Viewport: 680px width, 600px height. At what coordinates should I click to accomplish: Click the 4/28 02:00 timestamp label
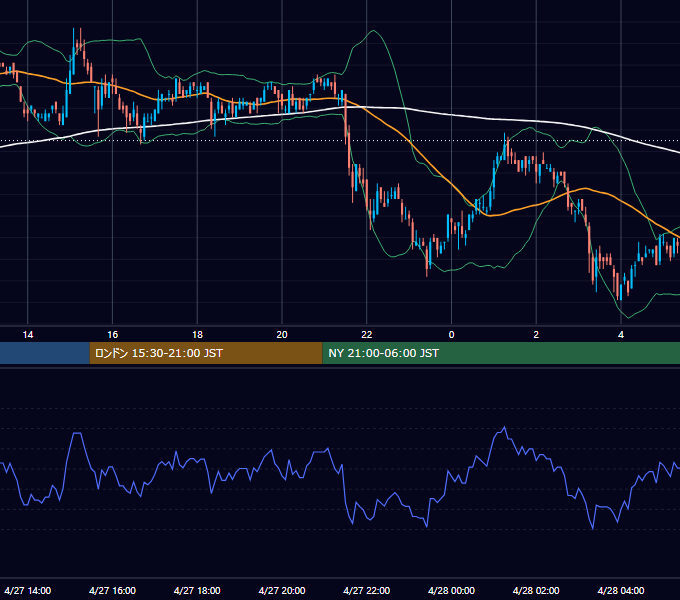536,590
